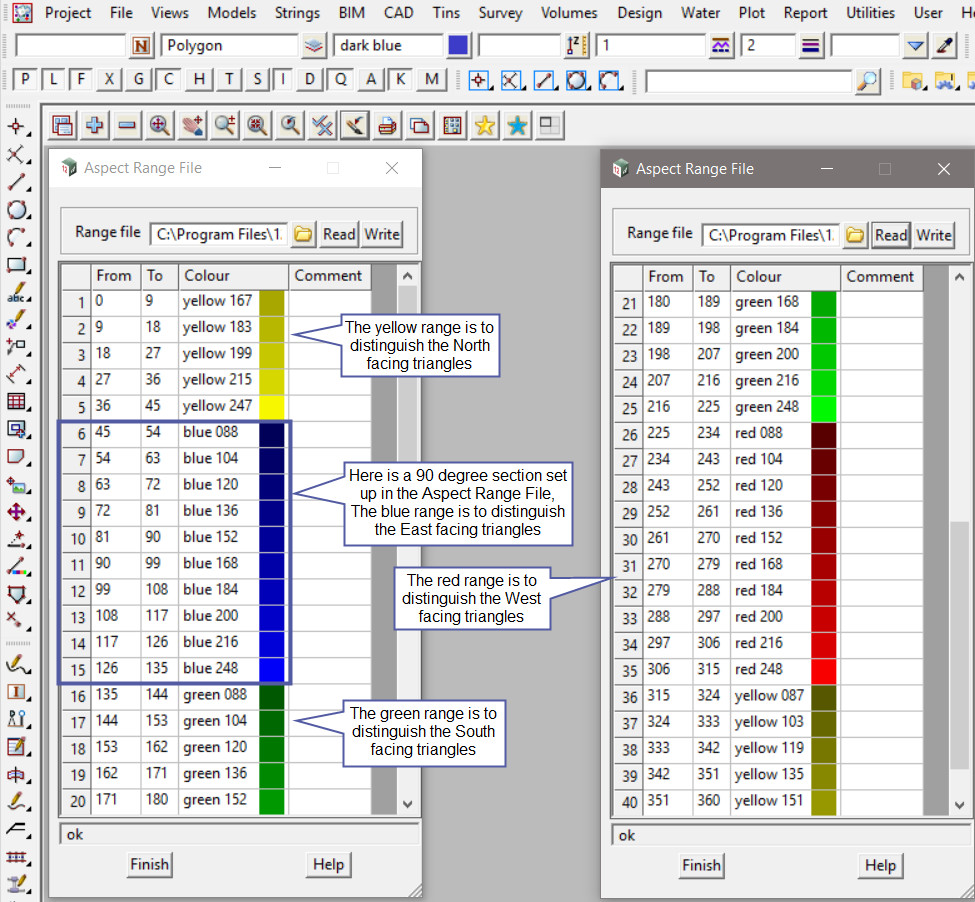This screenshot has height=902, width=975.
Task: Click the Range file path field in right panel
Action: pyautogui.click(x=771, y=235)
